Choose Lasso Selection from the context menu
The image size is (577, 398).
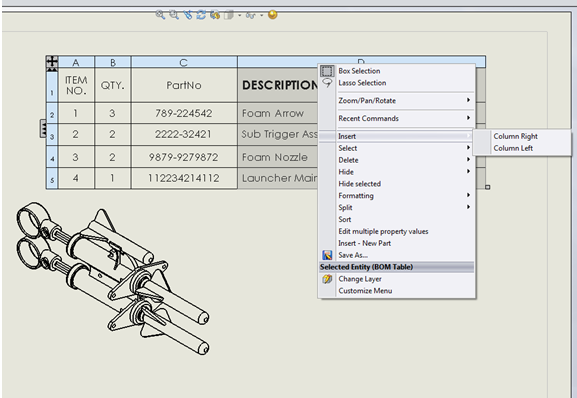397,83
